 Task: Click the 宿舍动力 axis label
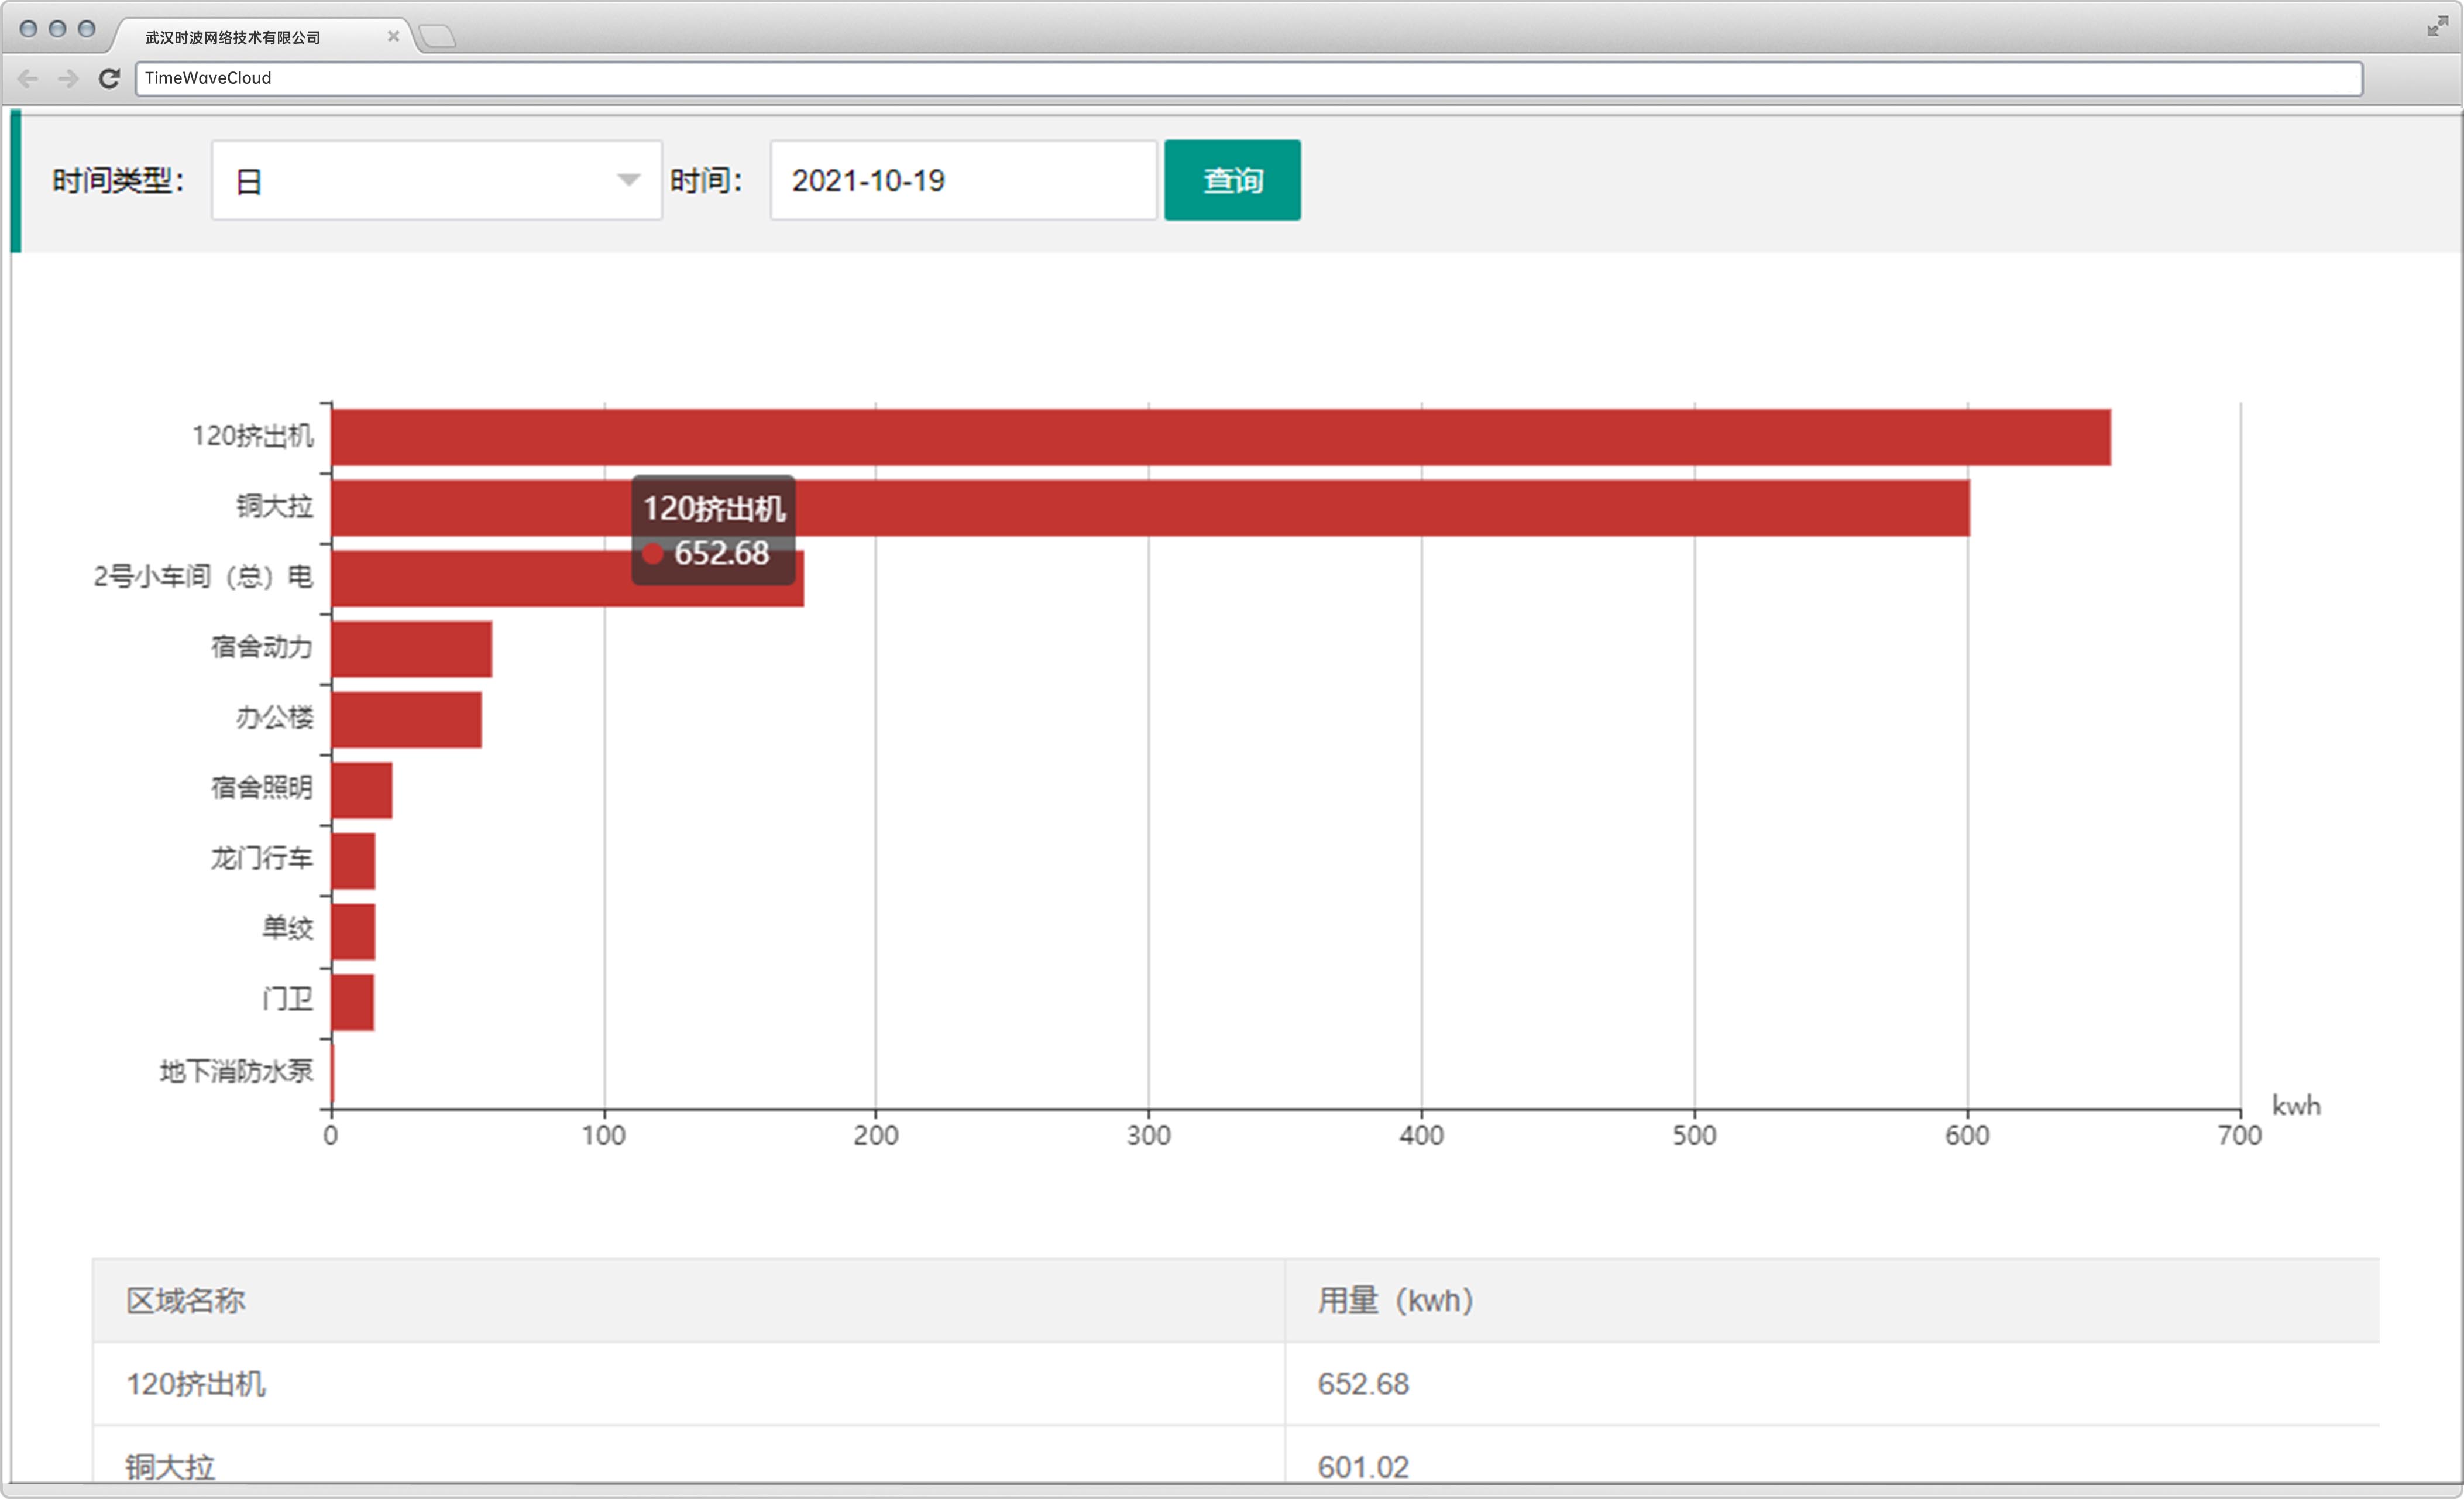point(262,647)
